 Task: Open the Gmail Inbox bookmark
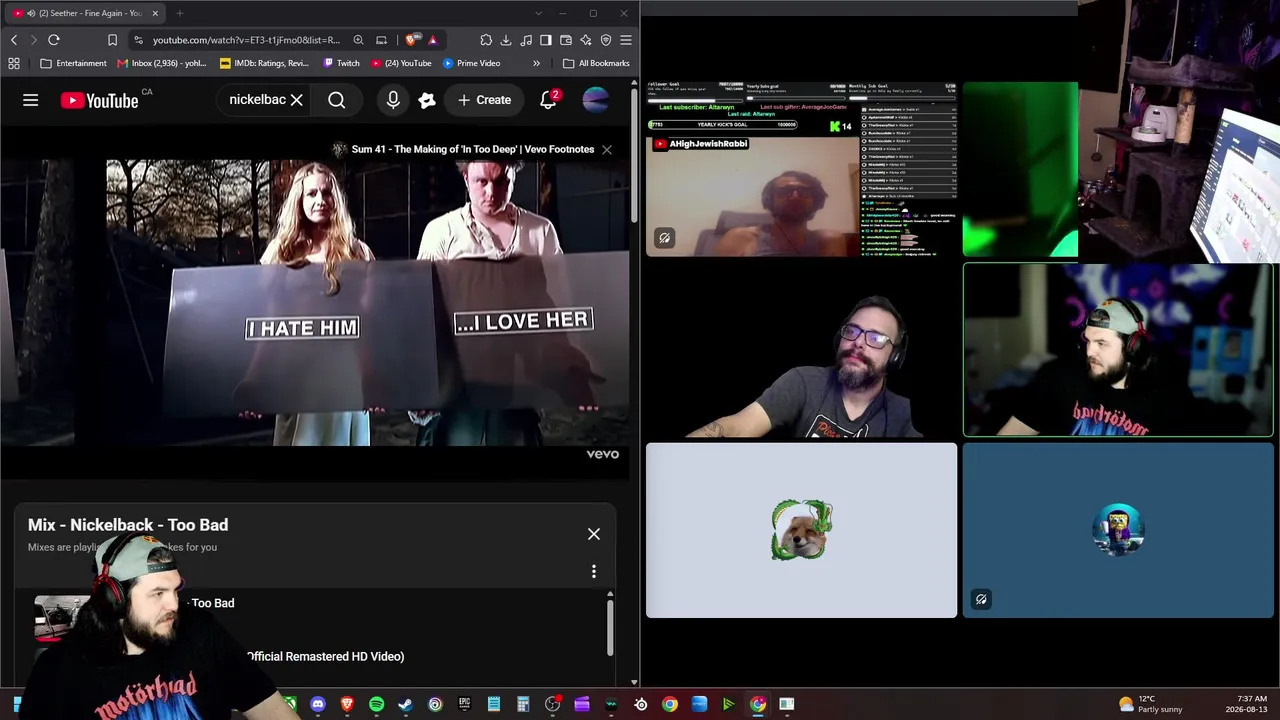pyautogui.click(x=162, y=63)
